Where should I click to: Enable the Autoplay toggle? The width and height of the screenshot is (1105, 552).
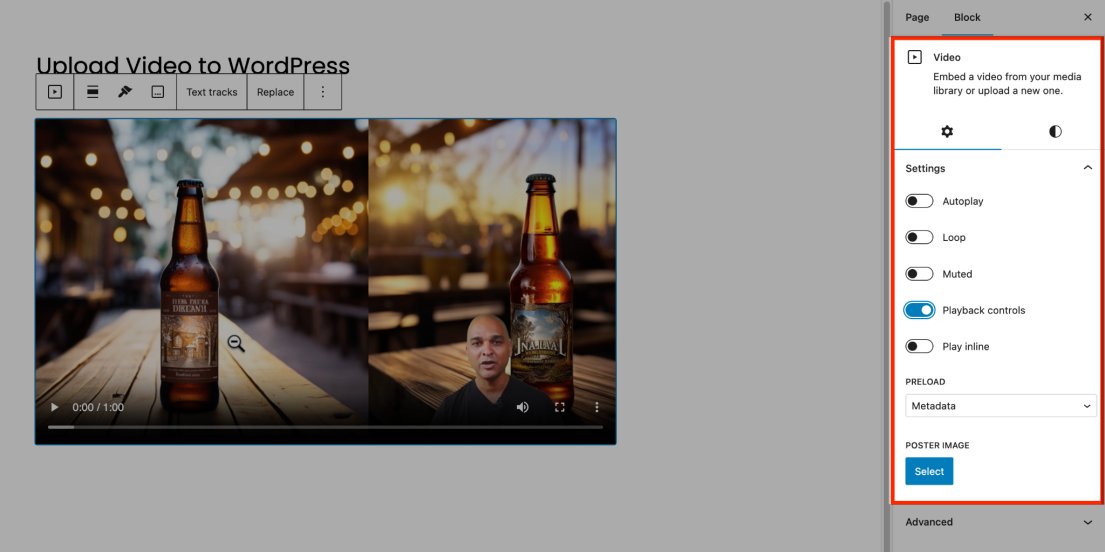pos(919,201)
